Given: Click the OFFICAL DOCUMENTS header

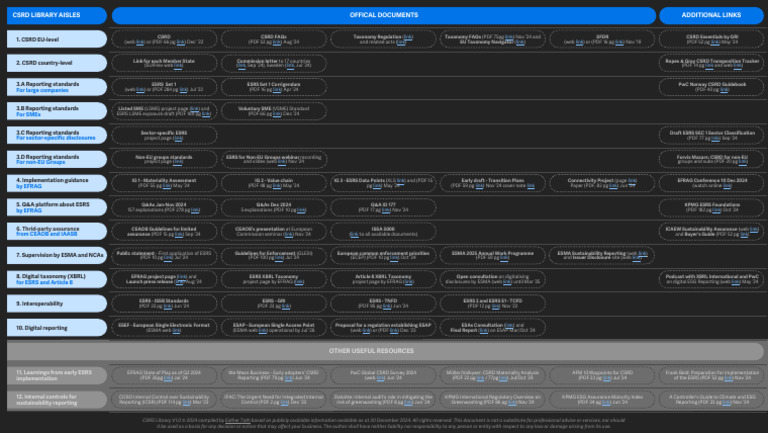Looking at the screenshot, I should point(384,15).
